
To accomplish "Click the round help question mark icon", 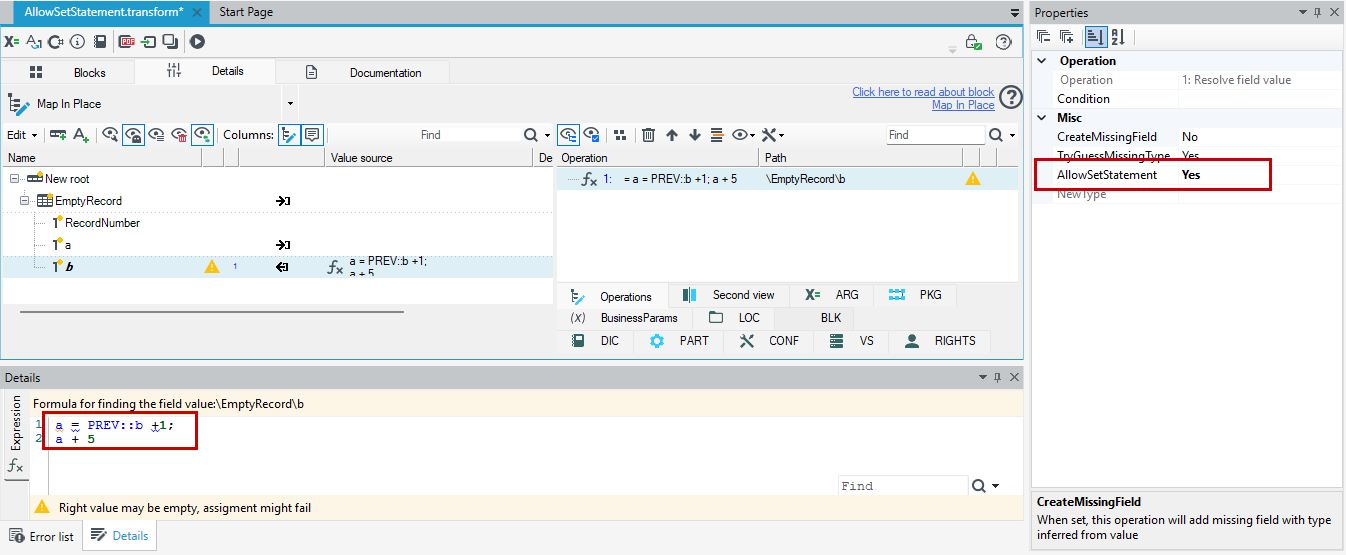I will 1011,97.
